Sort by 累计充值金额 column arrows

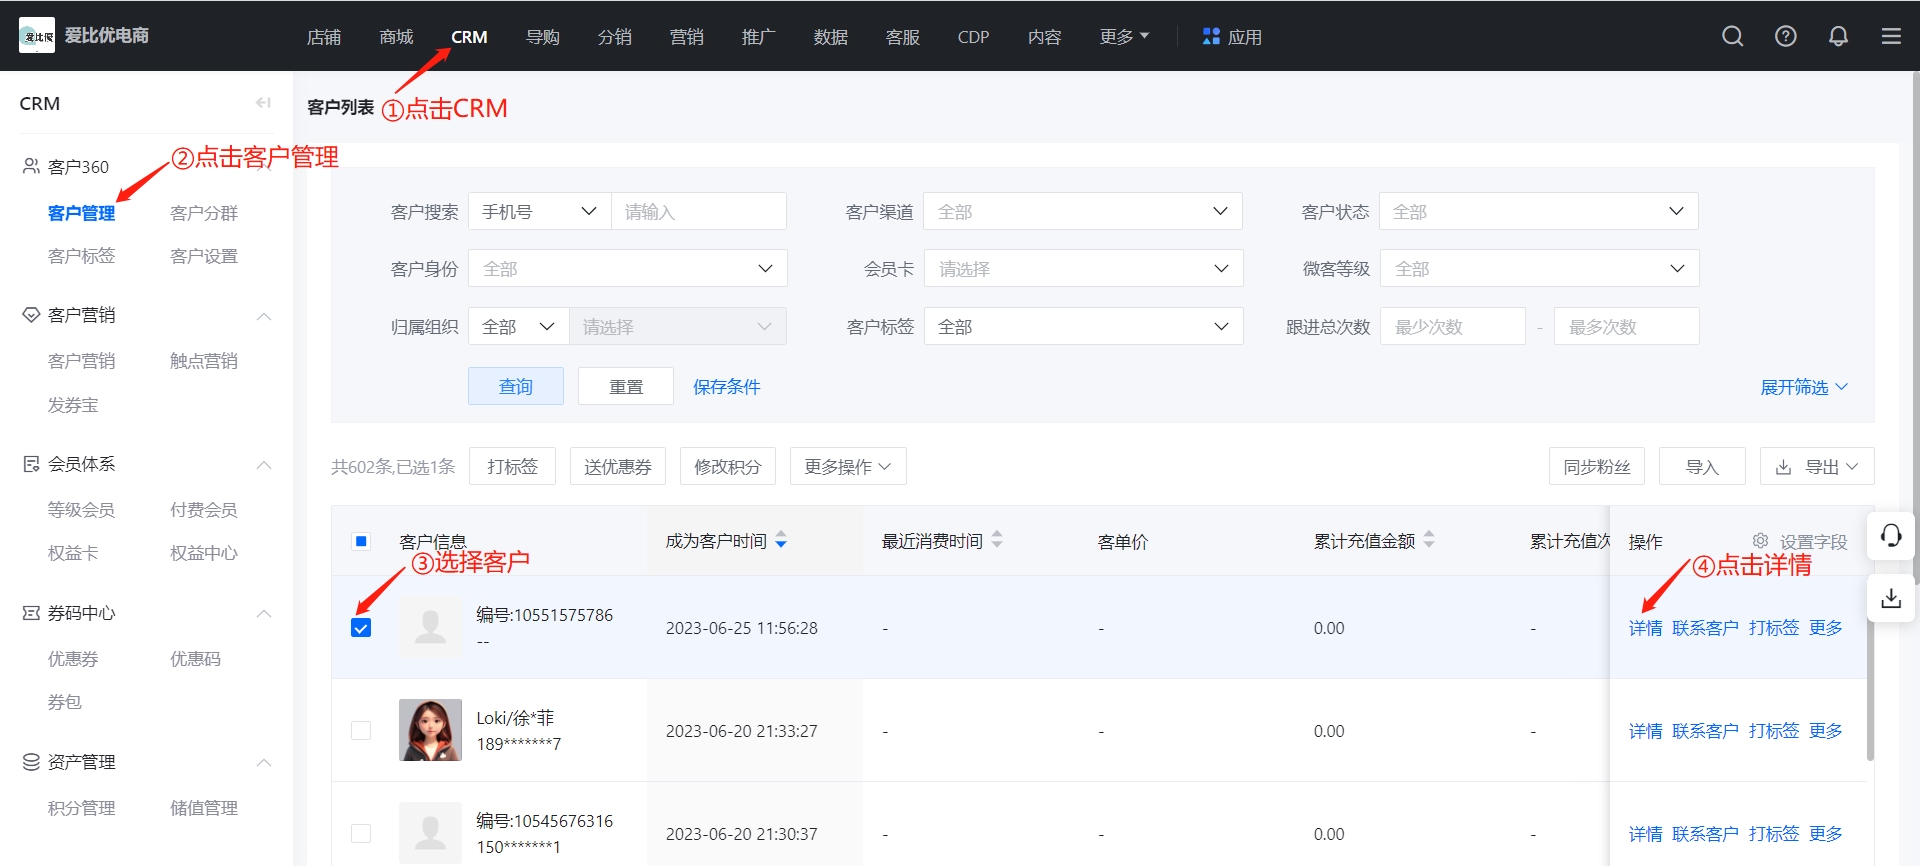coord(1429,540)
